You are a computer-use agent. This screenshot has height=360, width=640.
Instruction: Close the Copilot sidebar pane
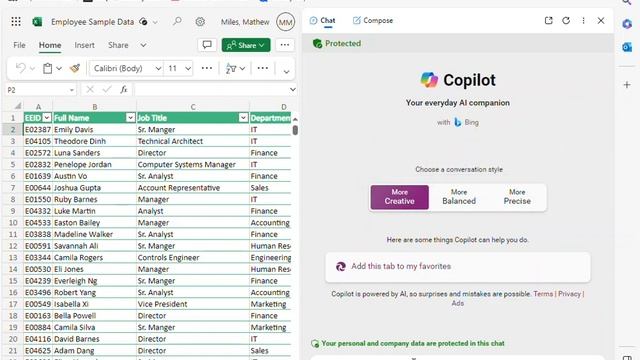click(601, 20)
